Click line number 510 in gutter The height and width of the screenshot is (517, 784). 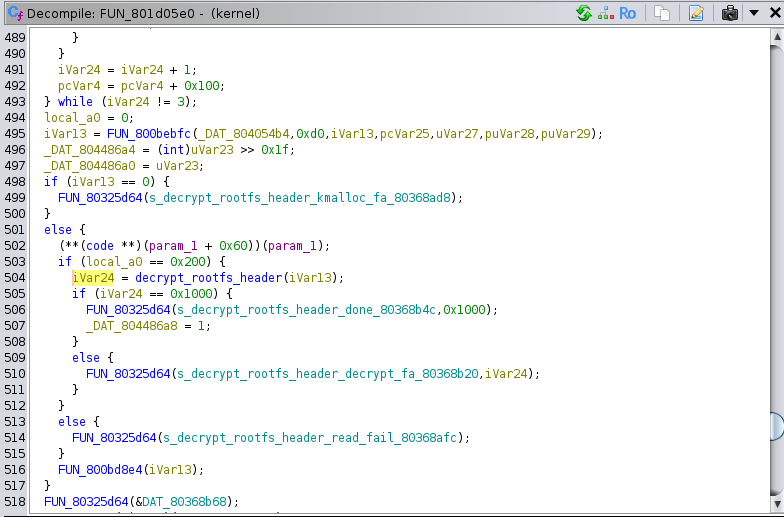[x=15, y=374]
